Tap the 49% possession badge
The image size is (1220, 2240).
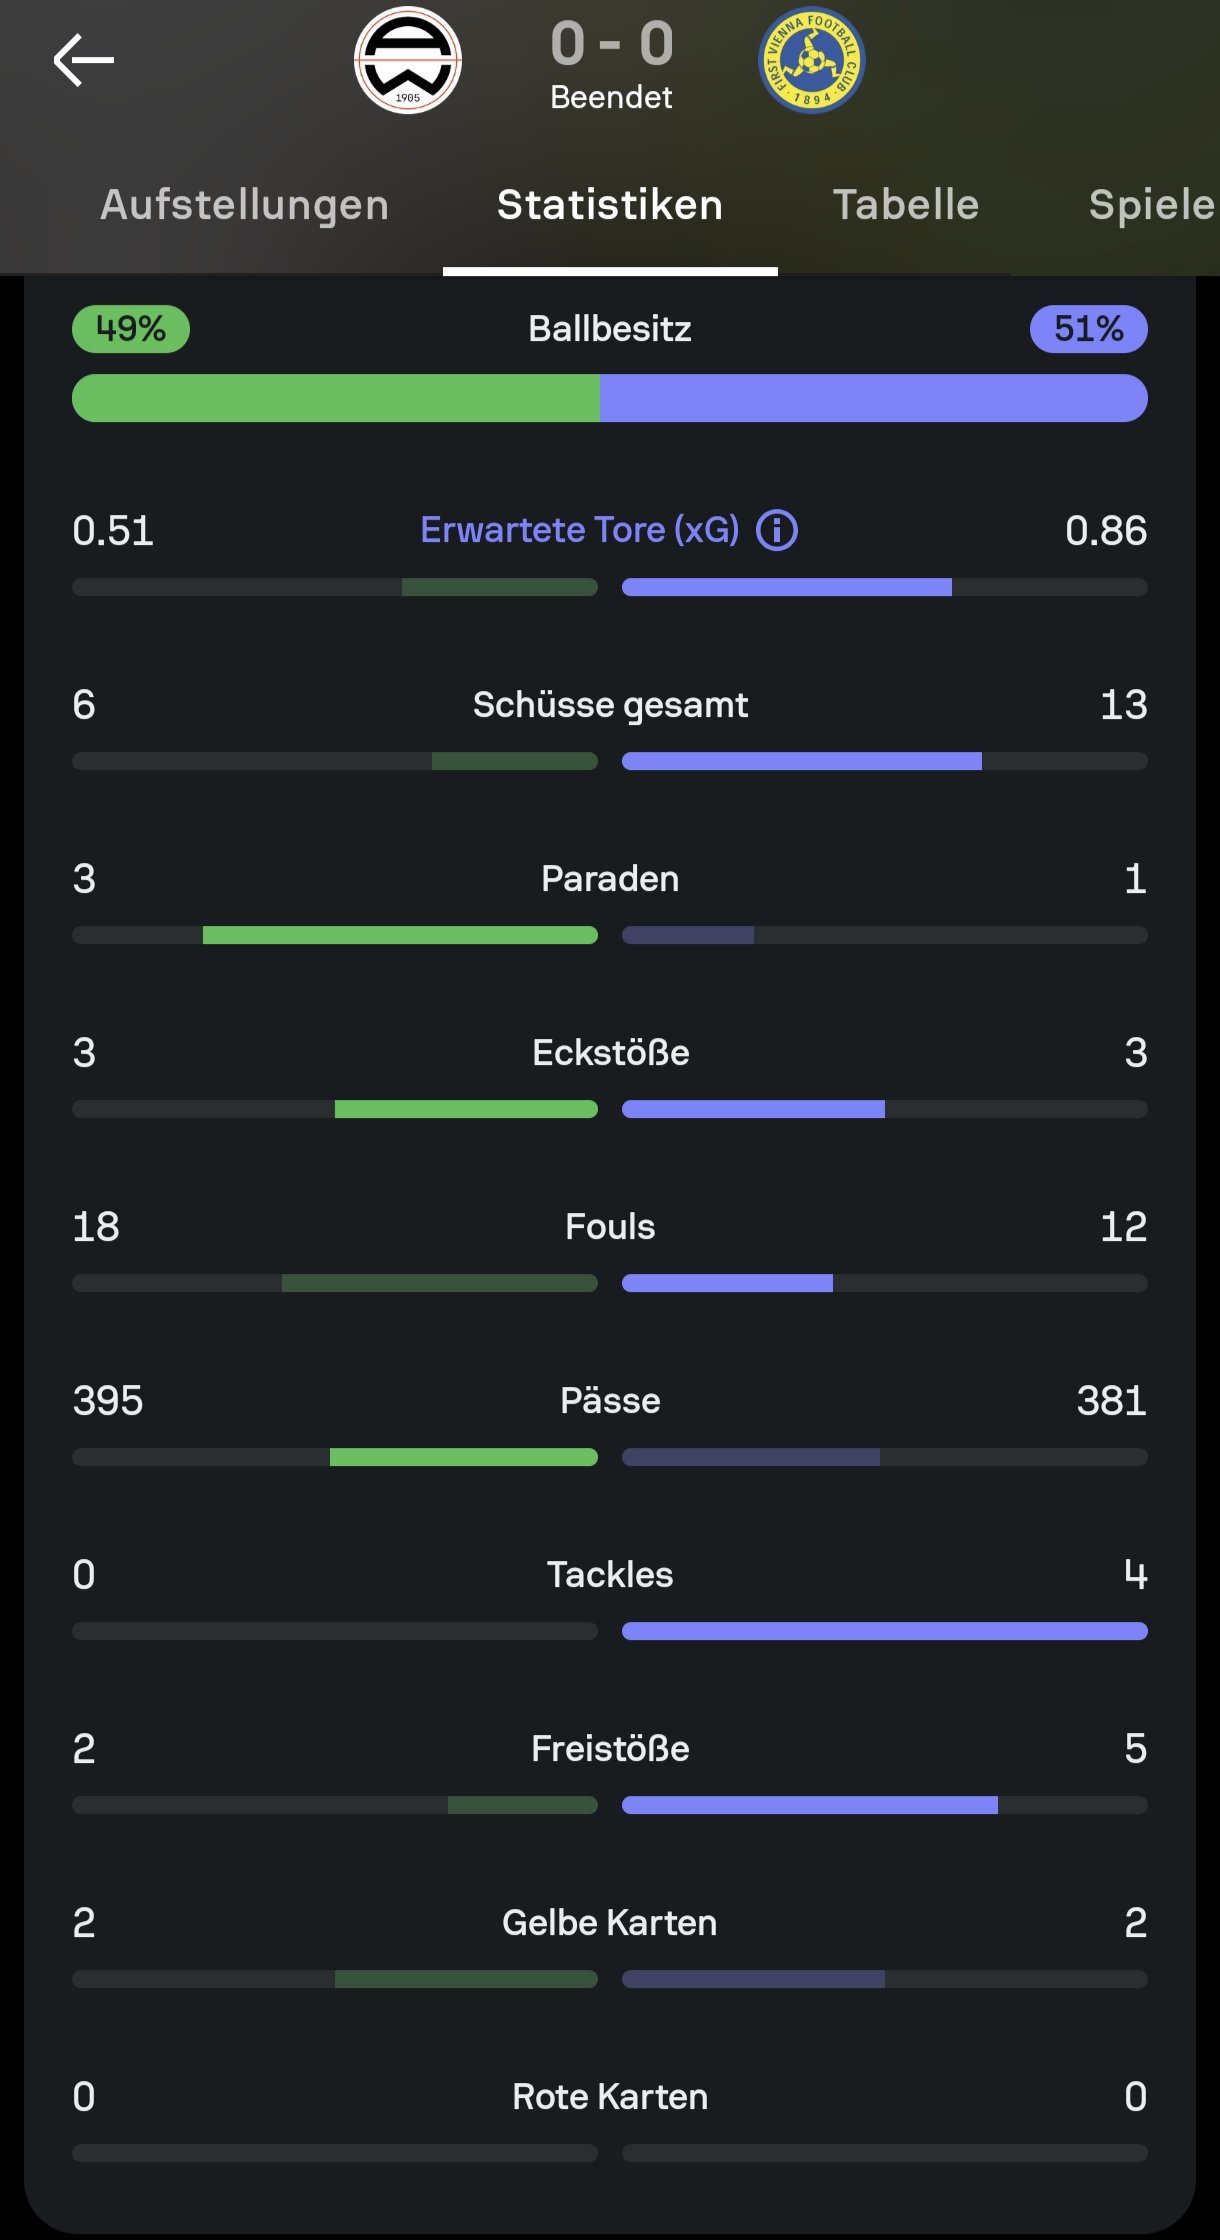[x=131, y=329]
